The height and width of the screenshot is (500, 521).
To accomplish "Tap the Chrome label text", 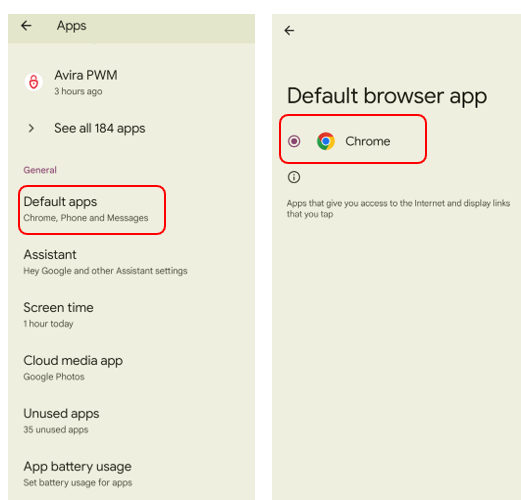I will (x=368, y=141).
